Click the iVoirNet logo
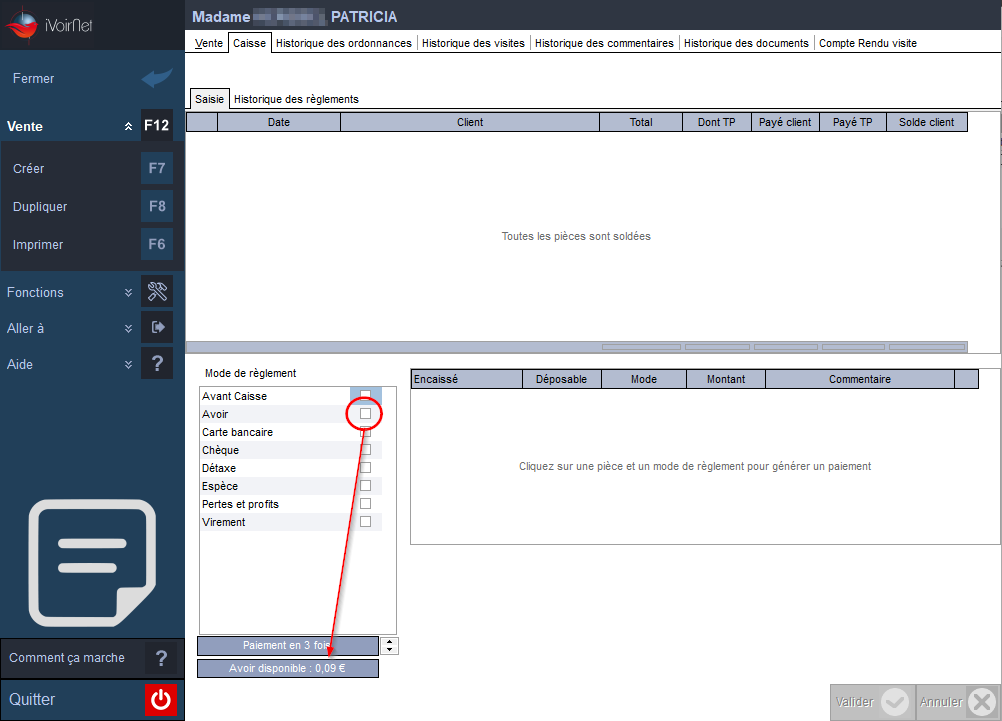The image size is (1002, 721). [49, 25]
